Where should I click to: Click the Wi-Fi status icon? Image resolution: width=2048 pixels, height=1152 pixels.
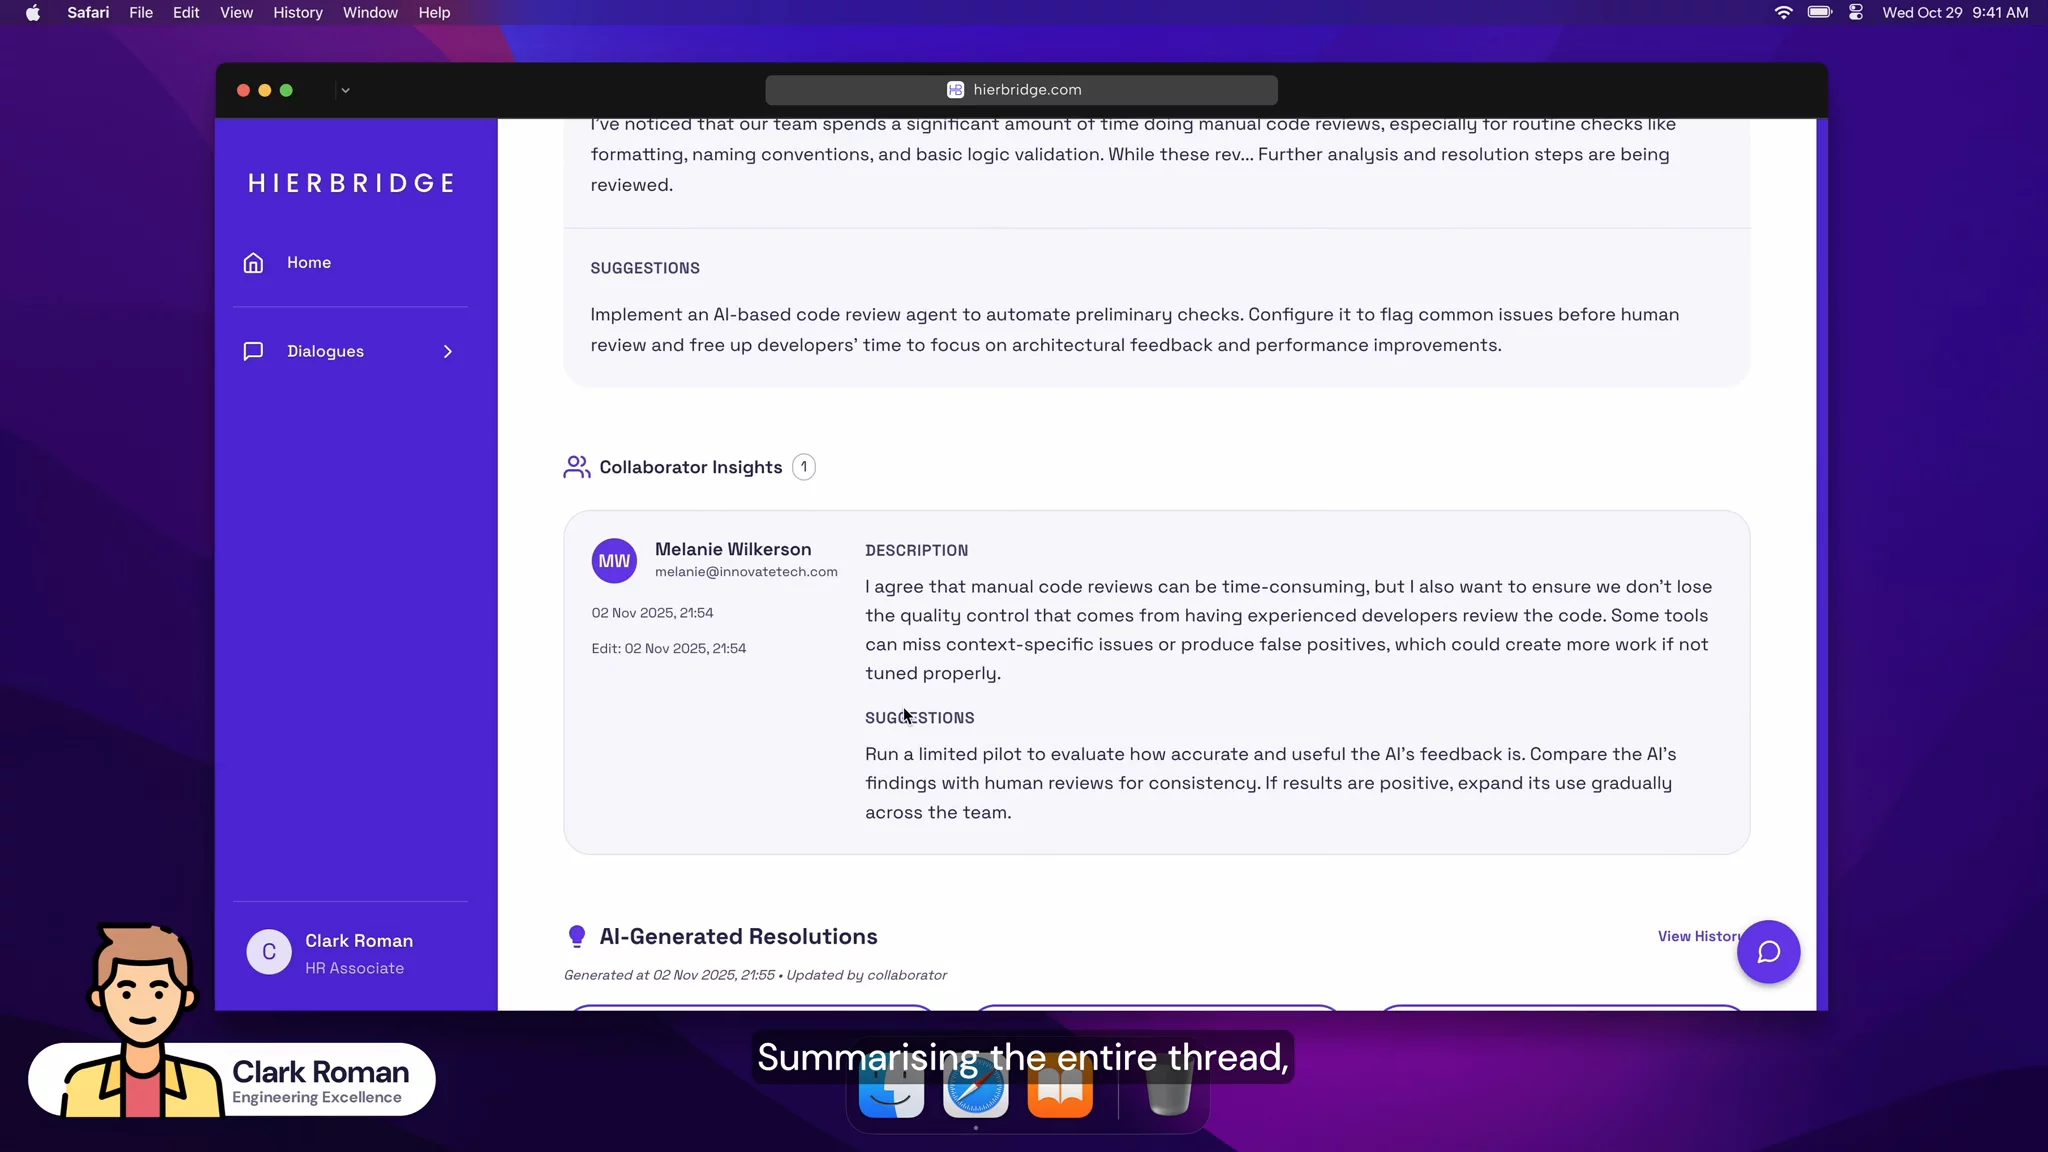[1783, 13]
